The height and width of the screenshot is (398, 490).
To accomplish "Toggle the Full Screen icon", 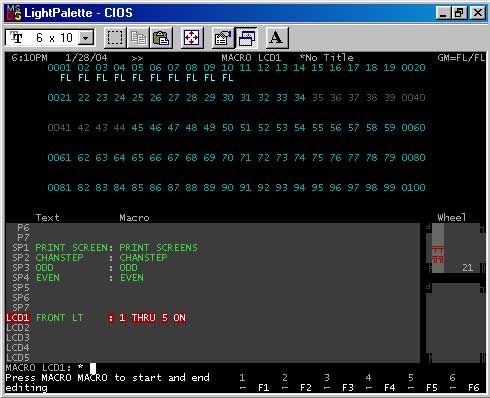I will coord(192,38).
